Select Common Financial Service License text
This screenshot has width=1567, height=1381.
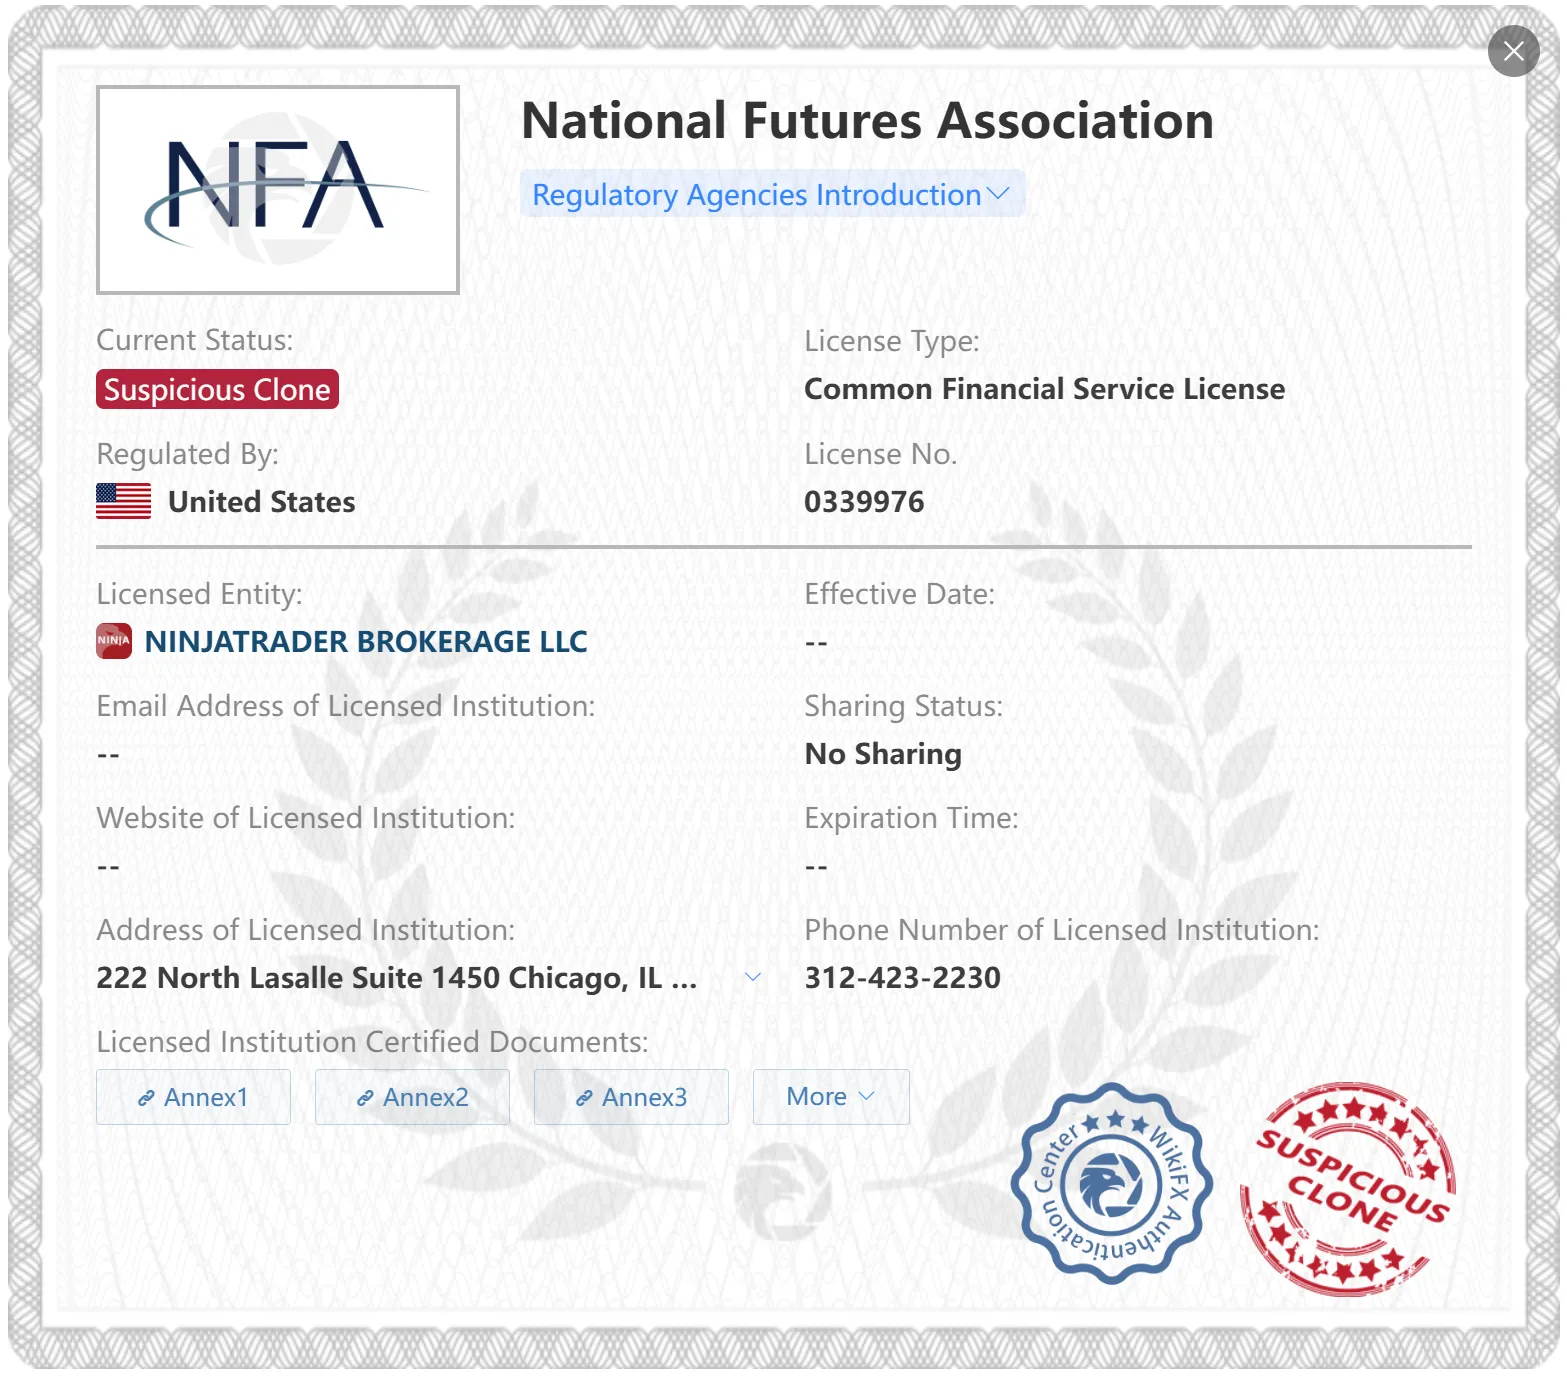(1044, 389)
